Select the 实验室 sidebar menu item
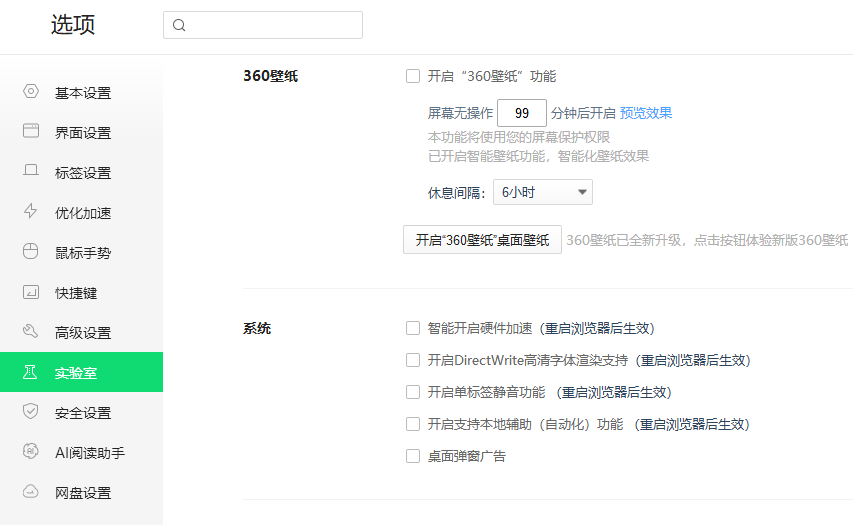This screenshot has width=853, height=525. click(82, 372)
